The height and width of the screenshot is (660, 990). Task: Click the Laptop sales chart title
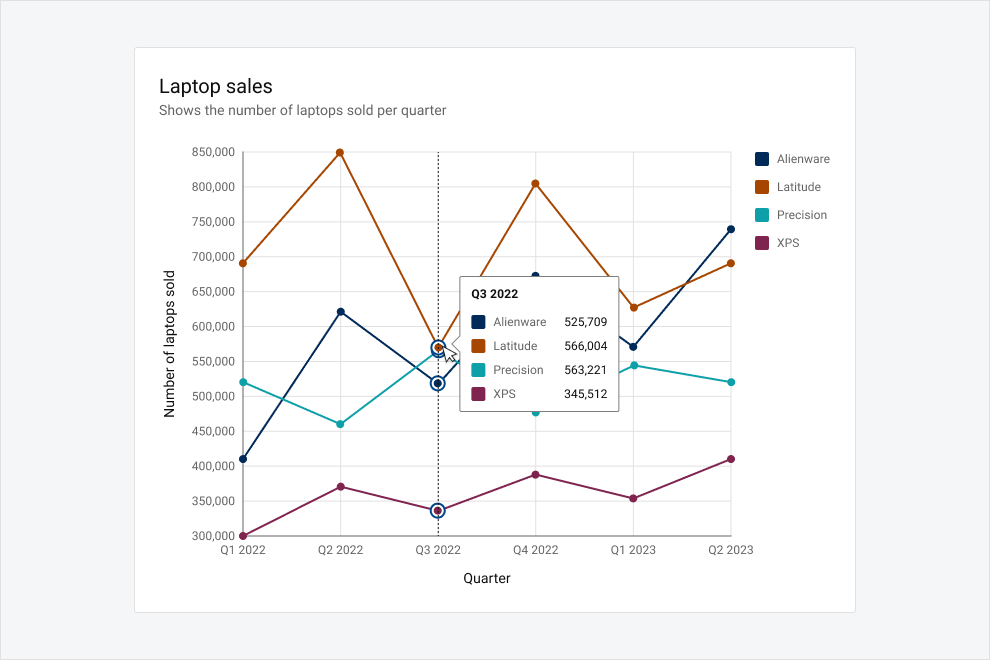tap(216, 87)
